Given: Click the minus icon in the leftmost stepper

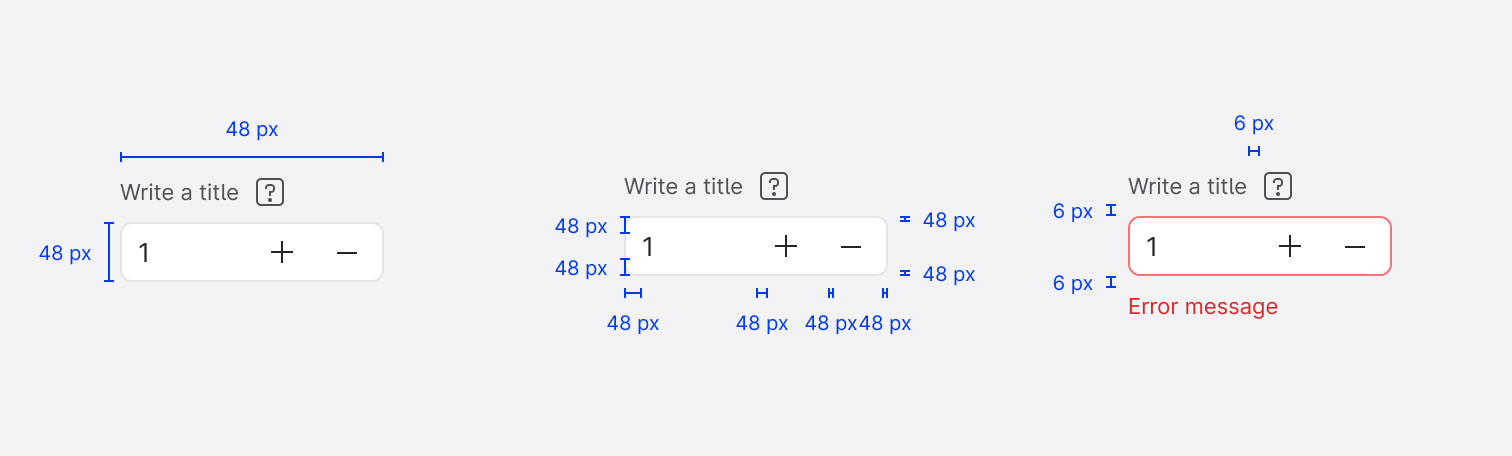Looking at the screenshot, I should click(x=346, y=253).
